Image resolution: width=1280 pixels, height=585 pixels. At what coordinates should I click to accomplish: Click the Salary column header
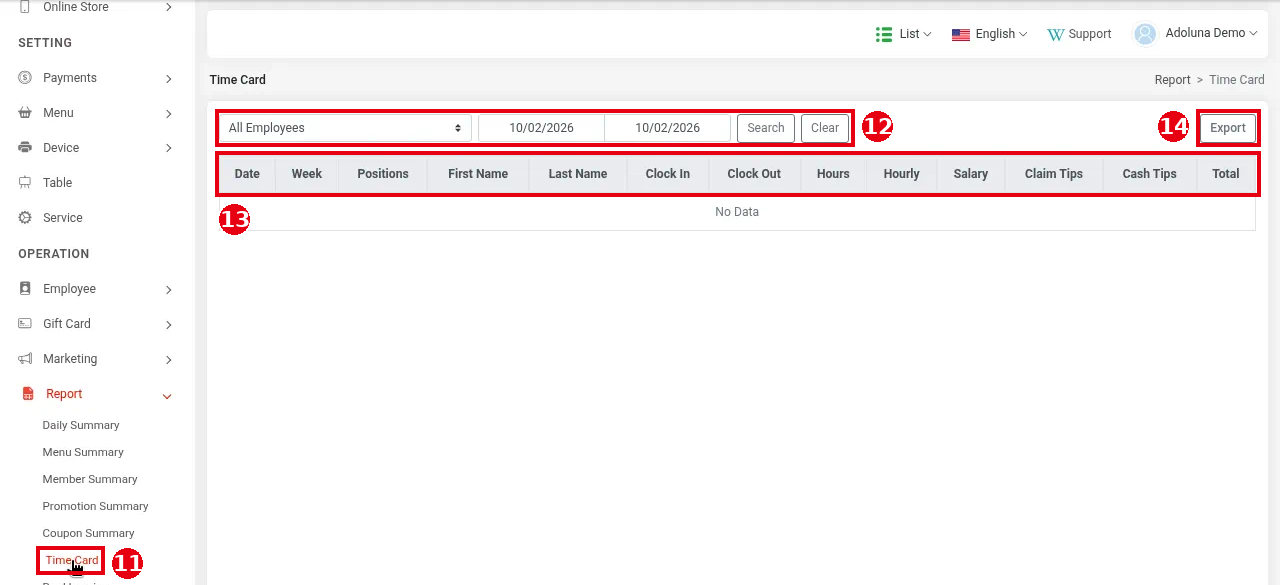pos(971,174)
